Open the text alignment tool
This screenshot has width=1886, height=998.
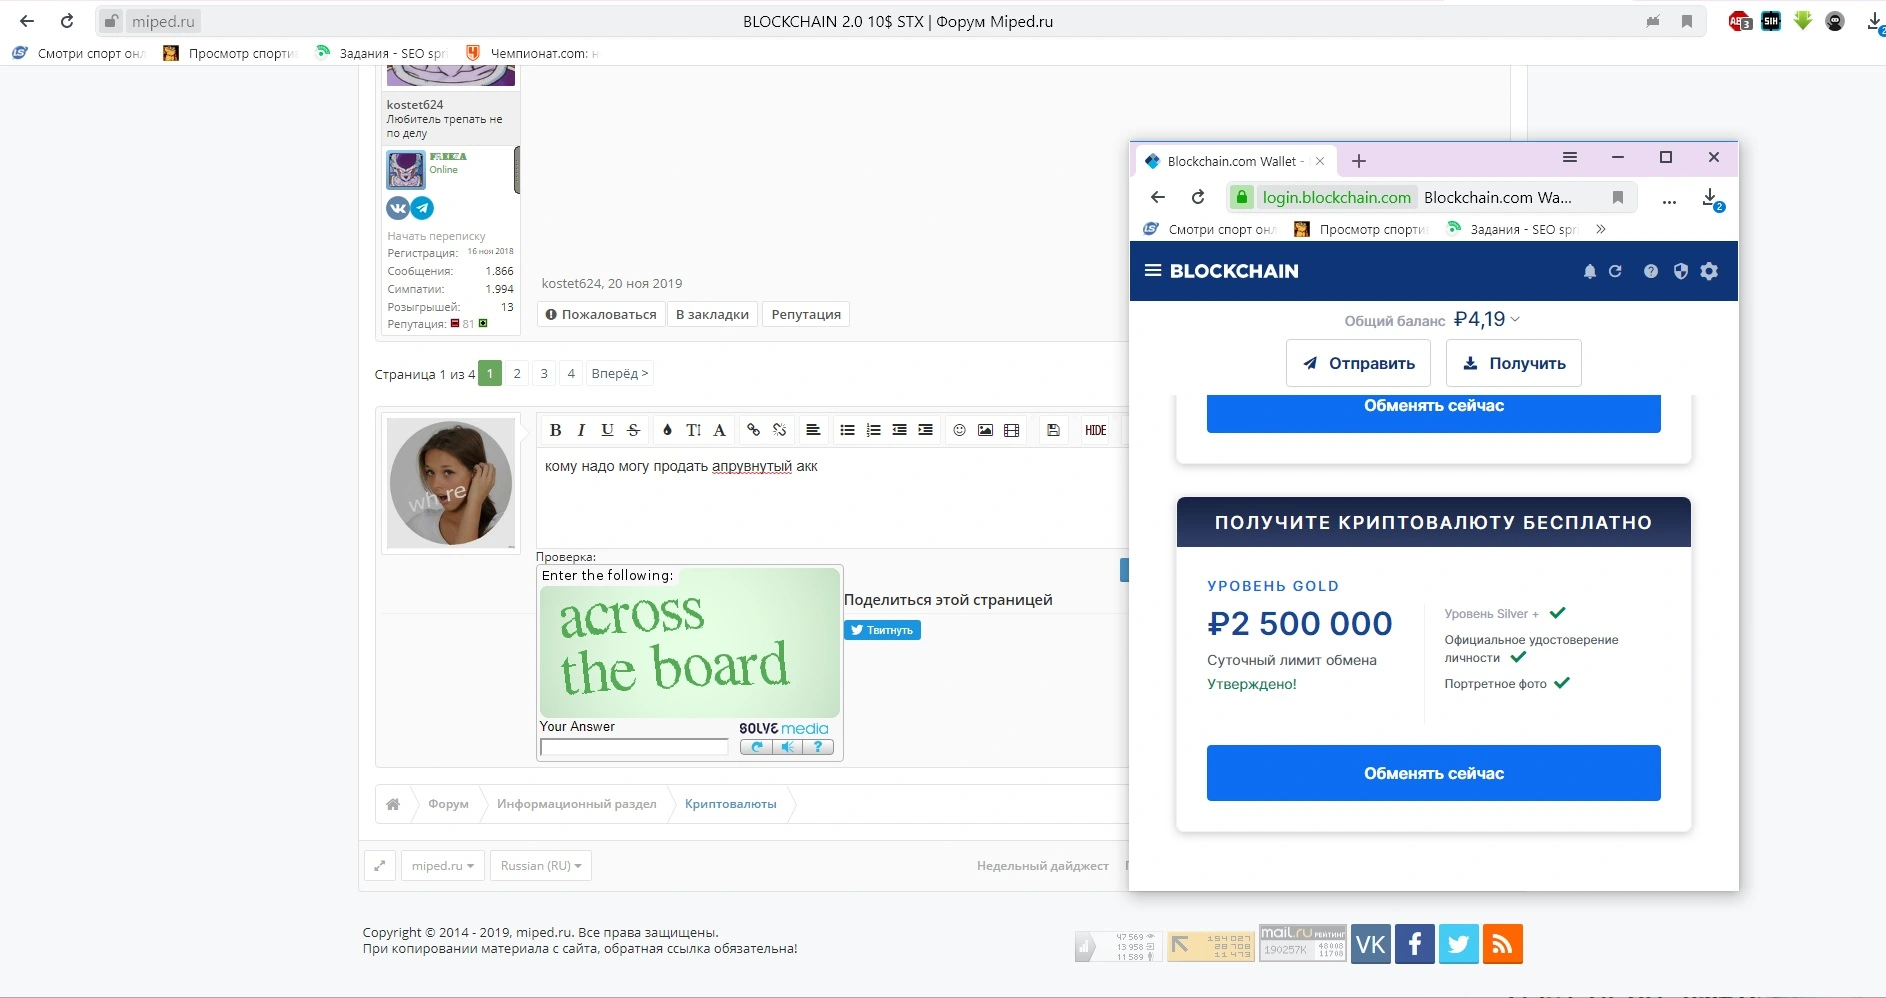(x=813, y=430)
